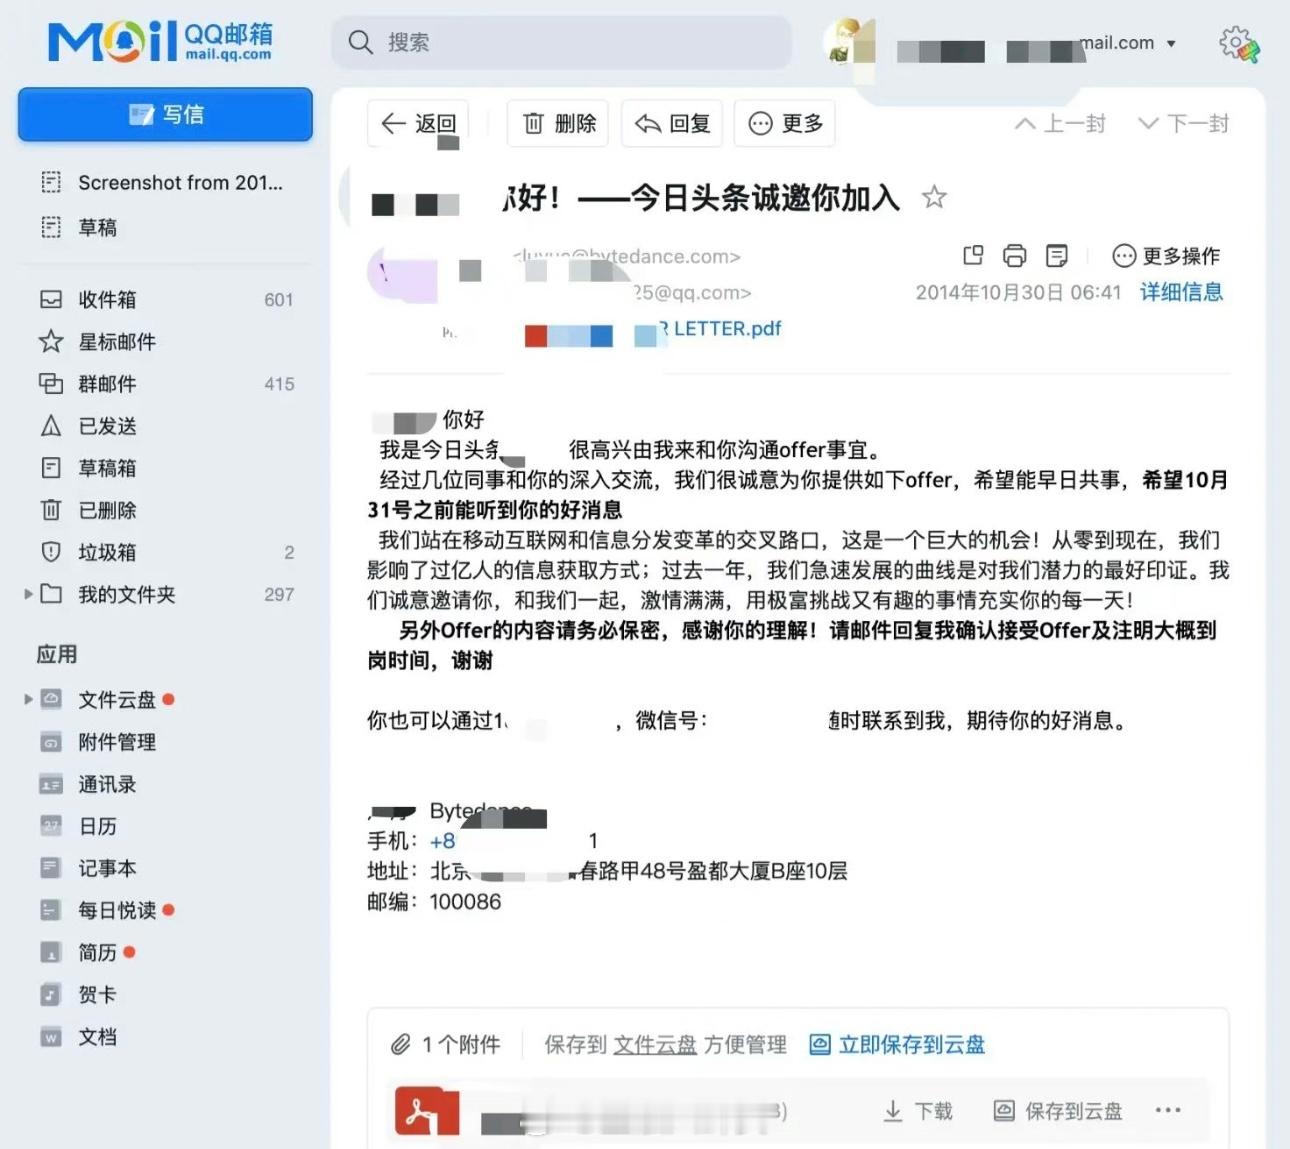Open 已发送 folder
1290x1149 pixels.
165,426
